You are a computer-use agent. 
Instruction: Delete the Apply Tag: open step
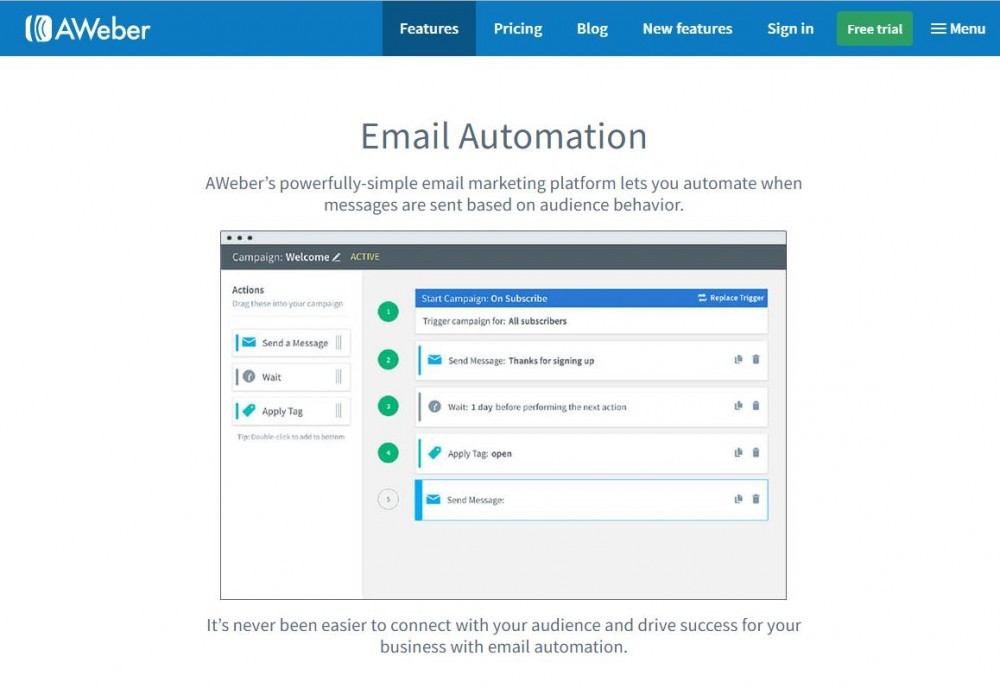coord(756,453)
